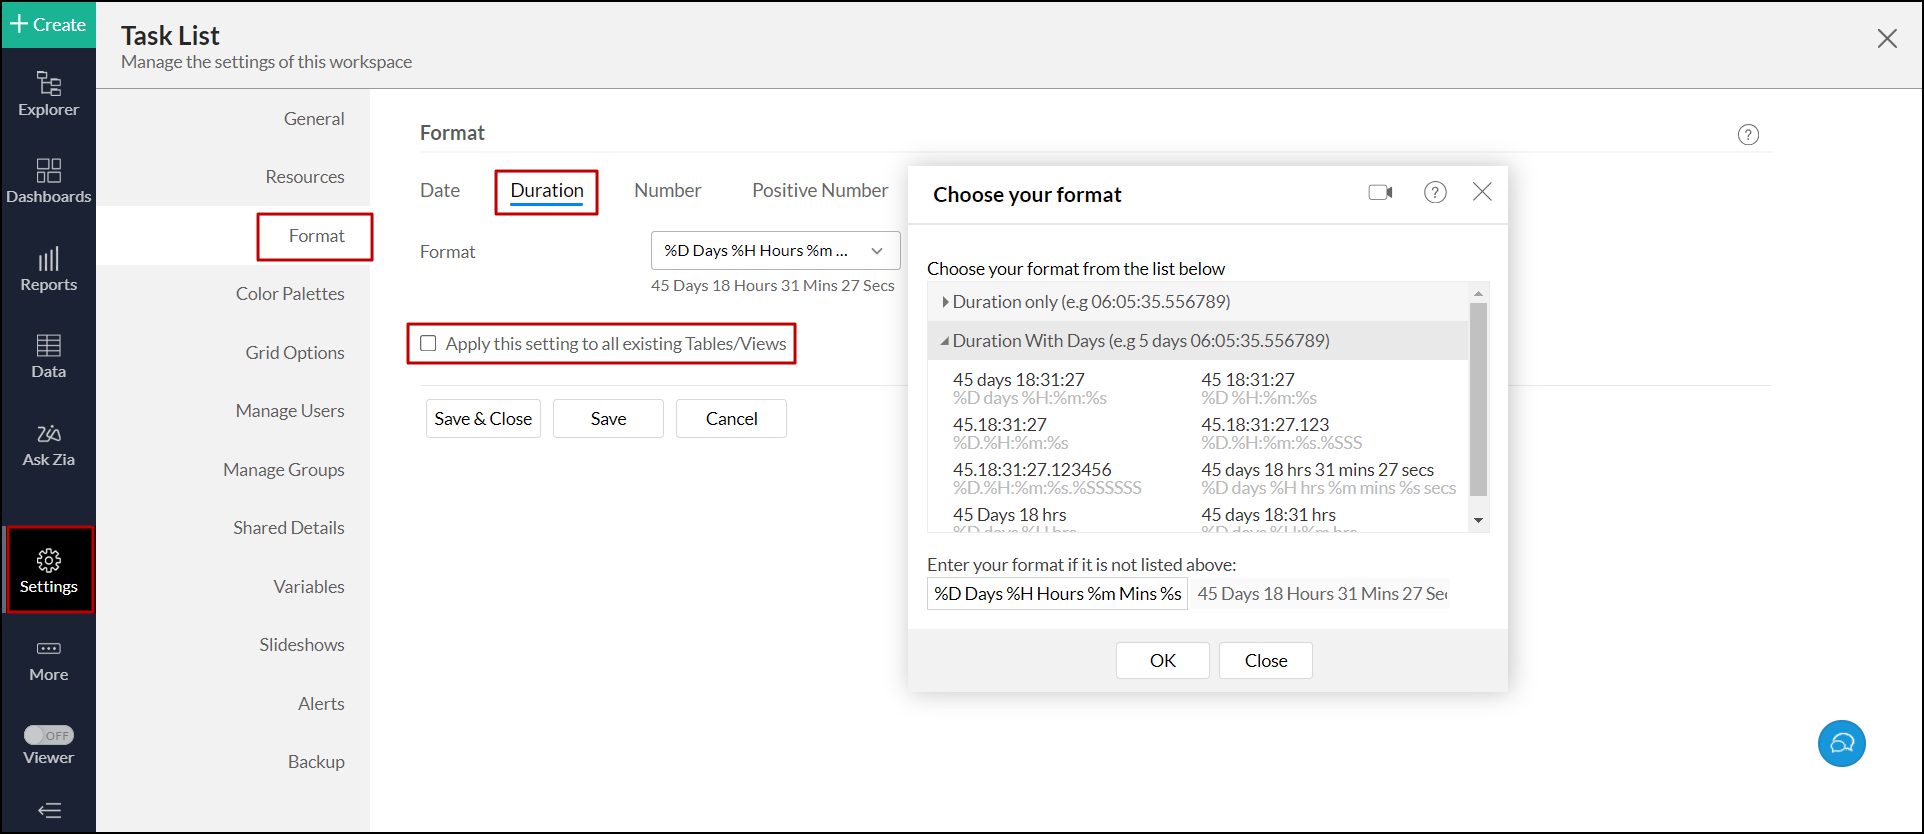Open the video help icon in dialog

(x=1380, y=192)
